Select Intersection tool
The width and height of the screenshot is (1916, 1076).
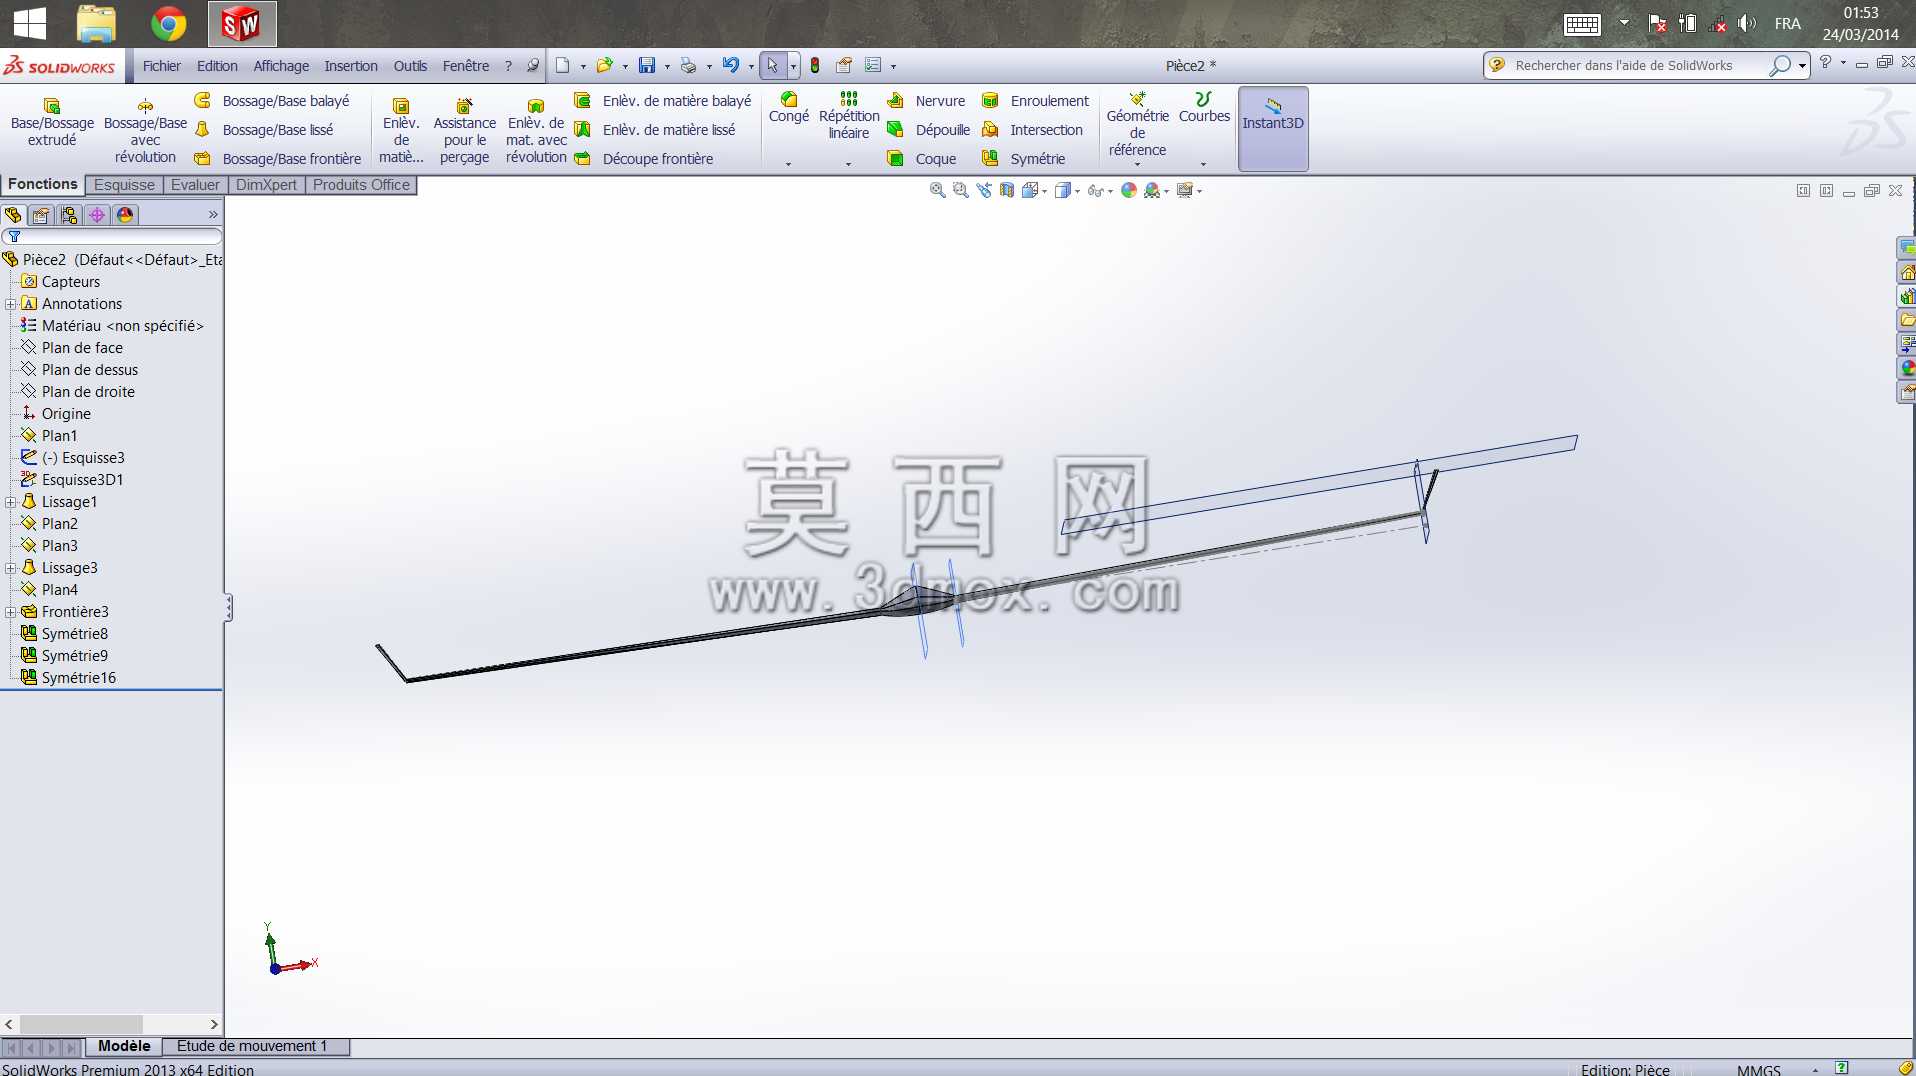[x=1033, y=130]
